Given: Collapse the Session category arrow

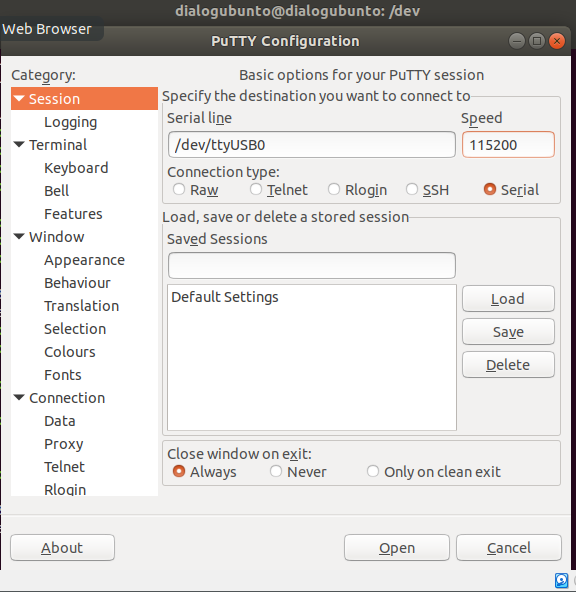Looking at the screenshot, I should click(x=19, y=99).
